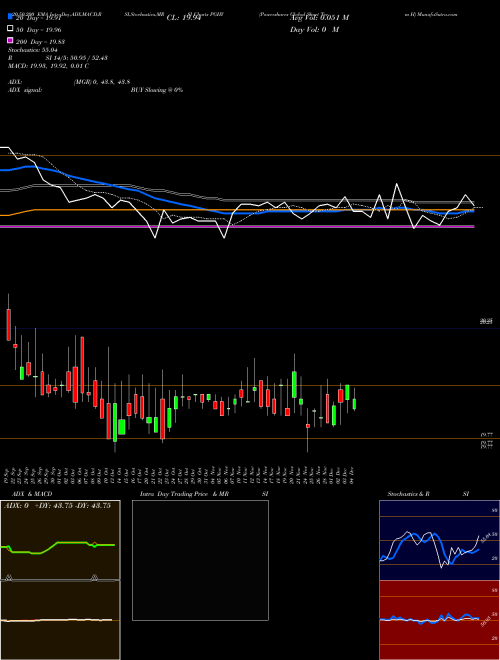
Task: Open the ADX green line chart panel
Action: click(x=60, y=540)
